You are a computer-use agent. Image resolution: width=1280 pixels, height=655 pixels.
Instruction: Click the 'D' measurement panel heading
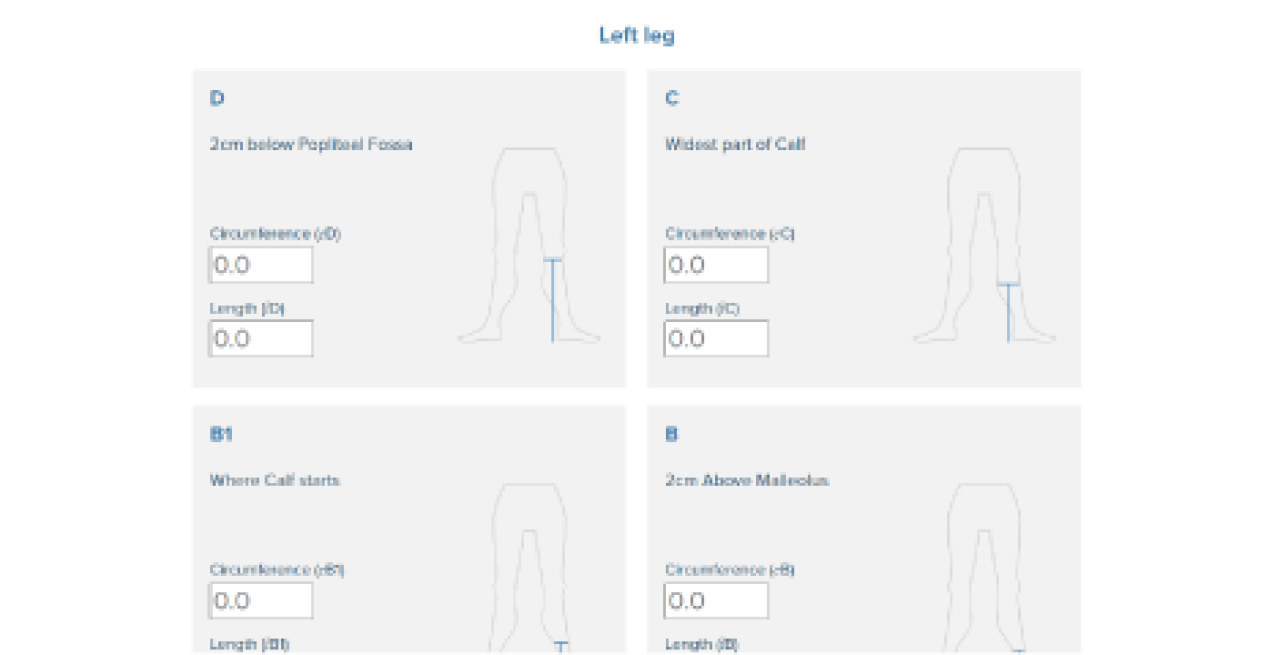tap(217, 98)
